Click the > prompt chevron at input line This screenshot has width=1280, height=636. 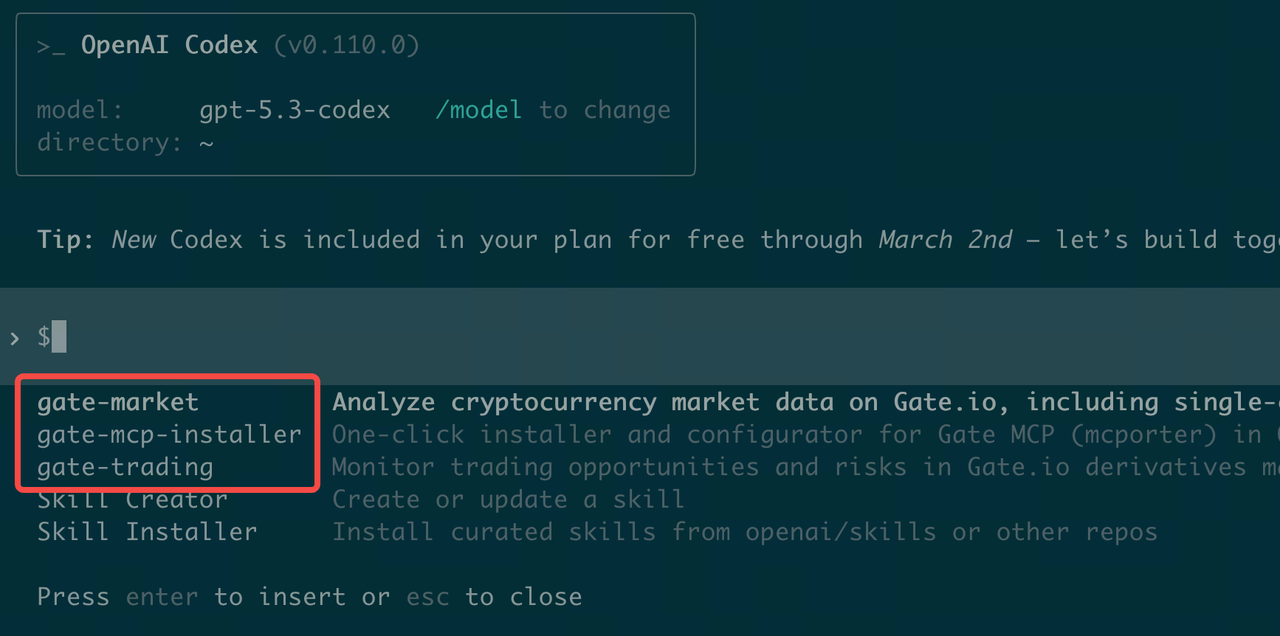[14, 338]
